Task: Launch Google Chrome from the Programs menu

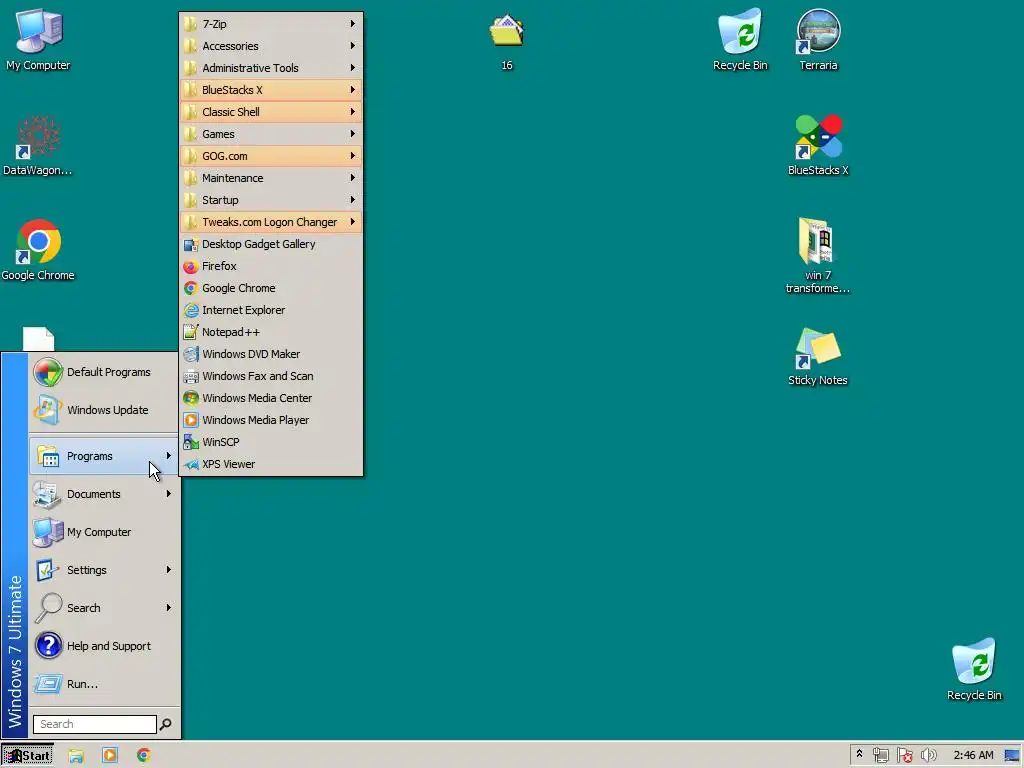Action: (x=271, y=288)
